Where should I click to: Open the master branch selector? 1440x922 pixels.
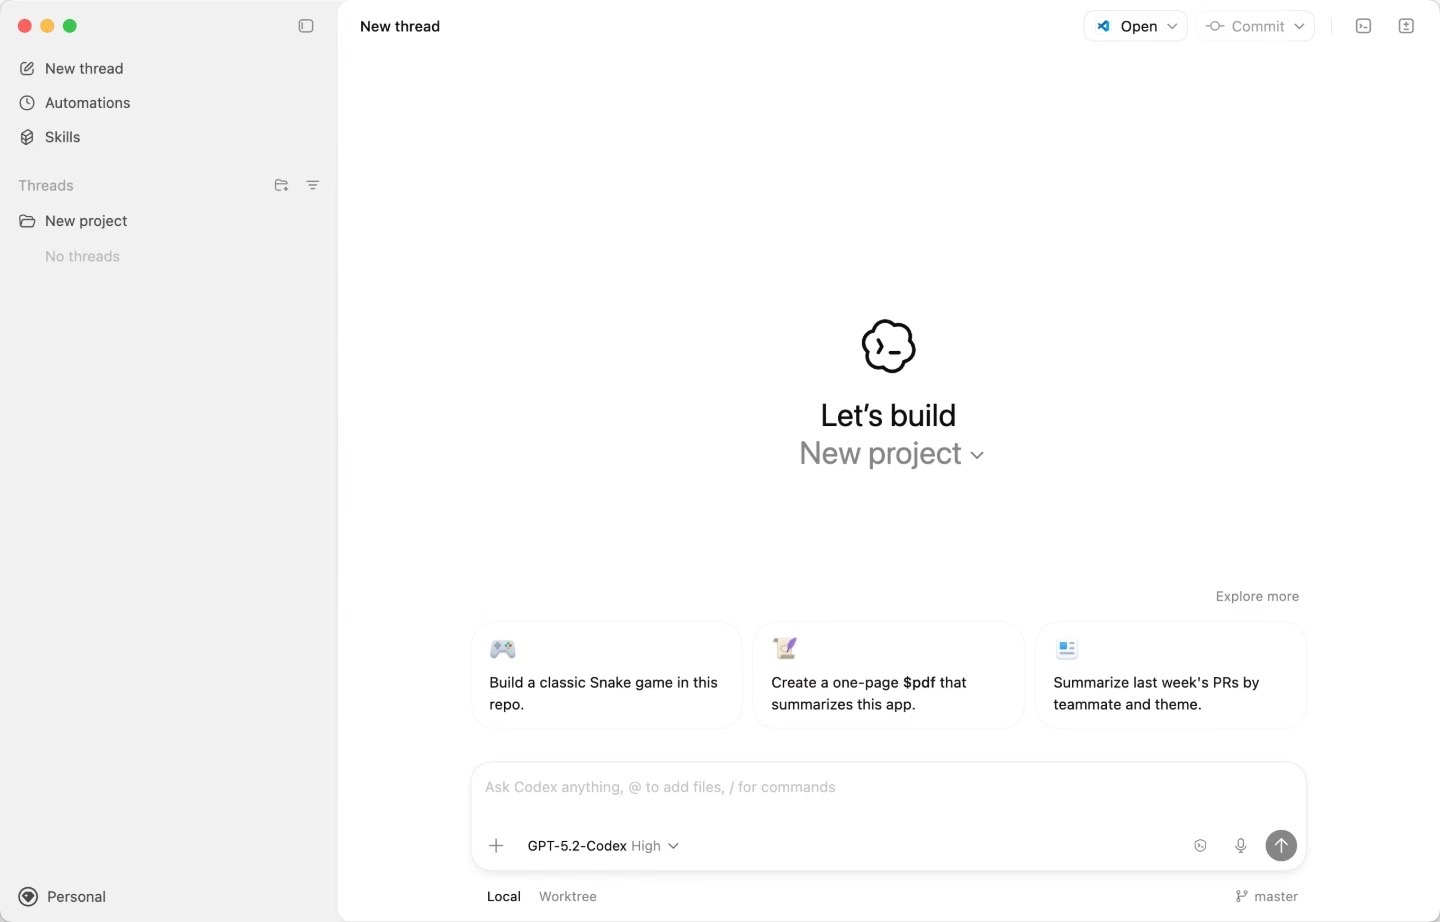(1266, 897)
